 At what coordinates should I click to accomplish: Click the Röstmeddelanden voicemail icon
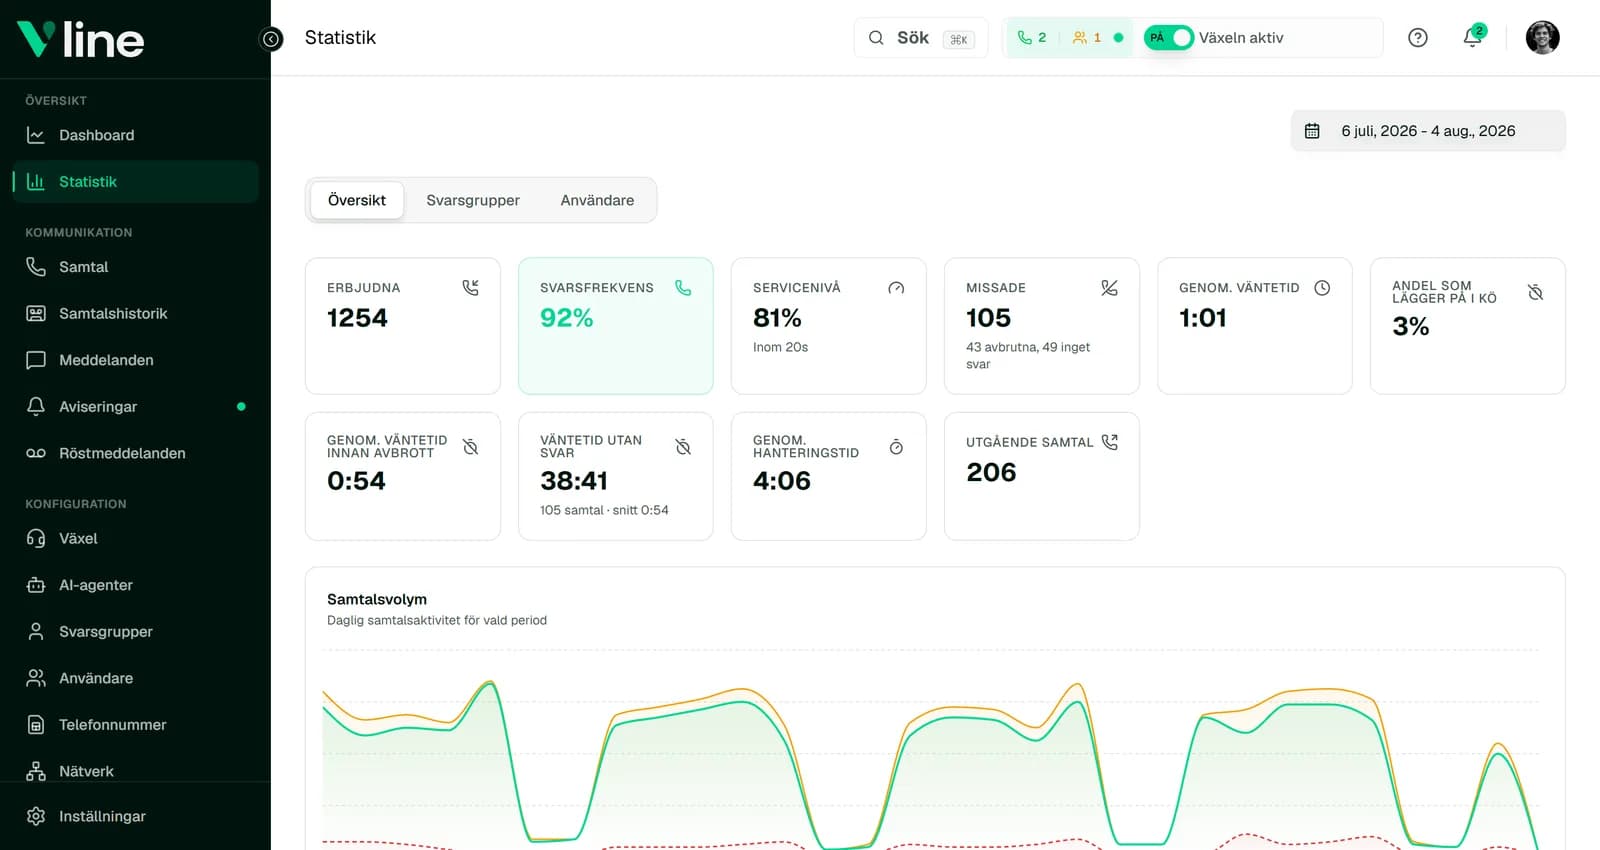(36, 453)
